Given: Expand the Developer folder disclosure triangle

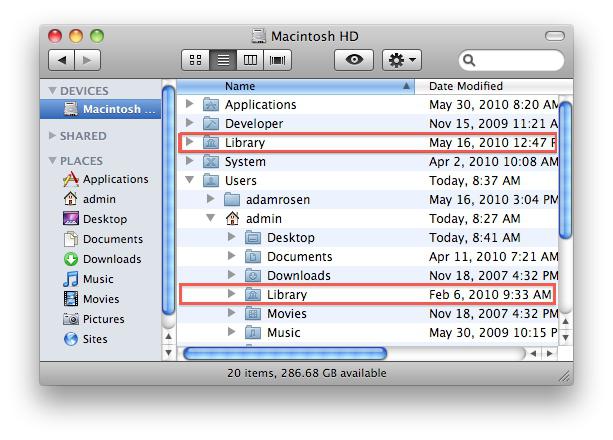Looking at the screenshot, I should click(190, 123).
